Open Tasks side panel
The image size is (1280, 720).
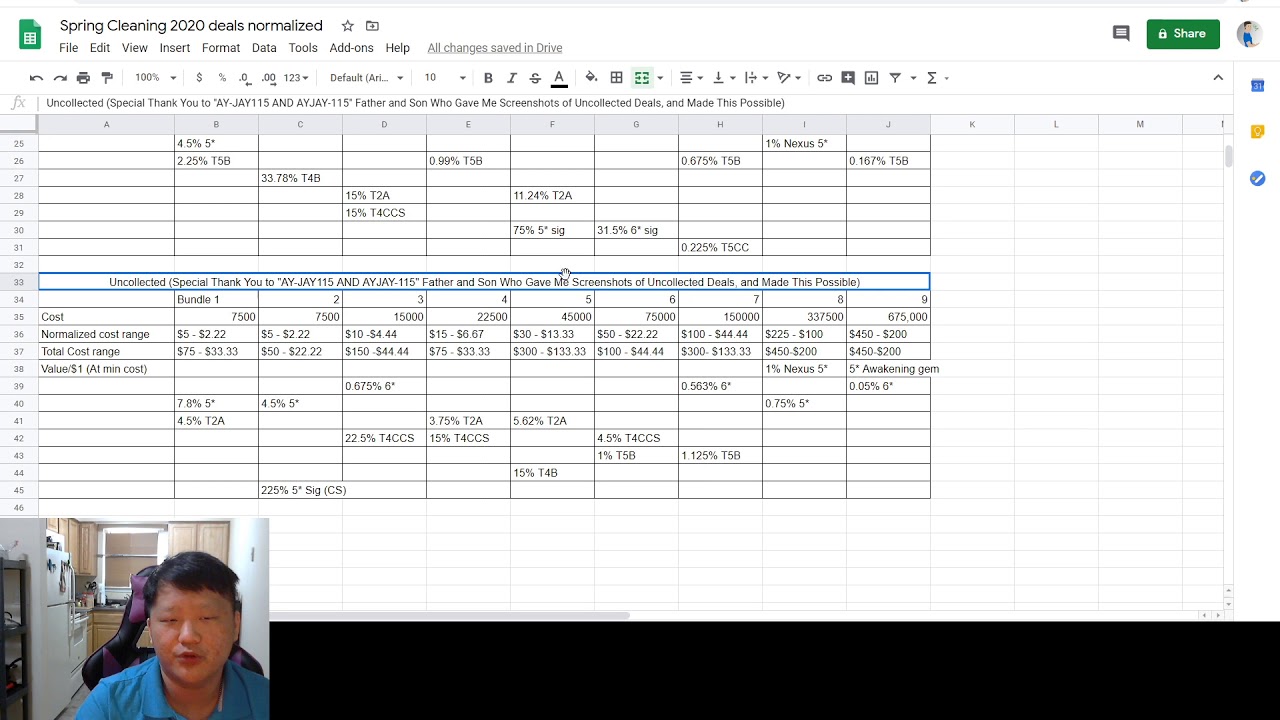point(1258,178)
